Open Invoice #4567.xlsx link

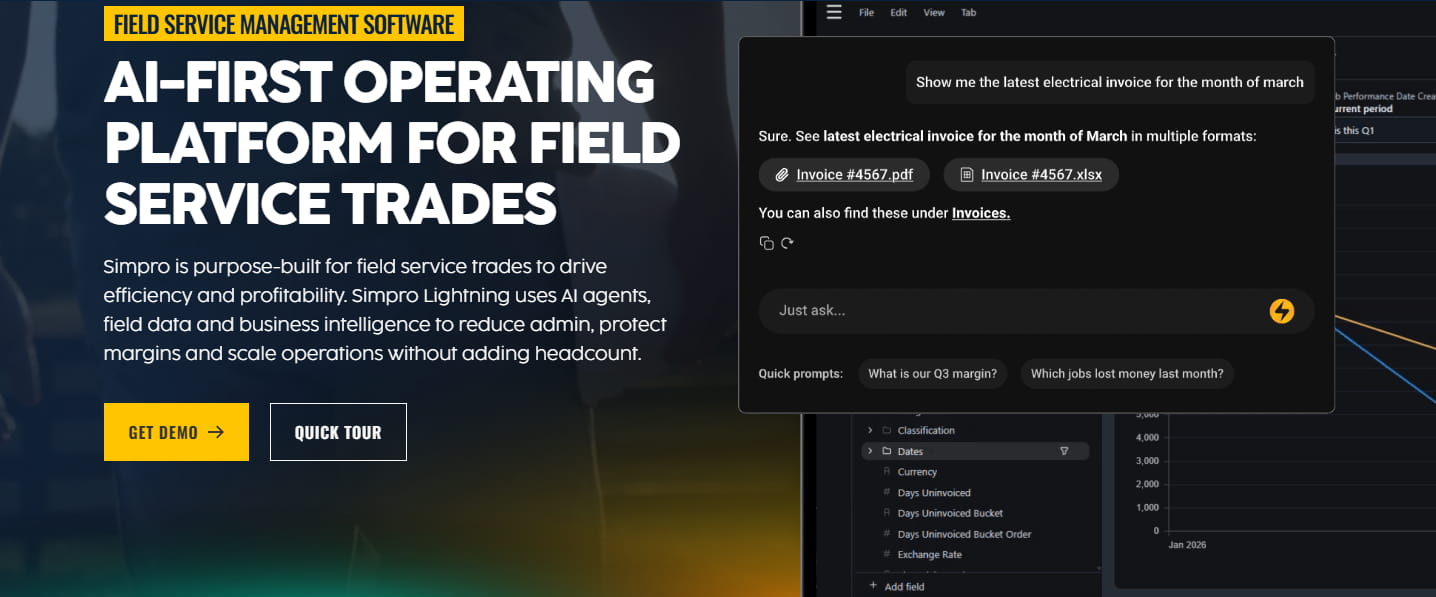[1041, 175]
